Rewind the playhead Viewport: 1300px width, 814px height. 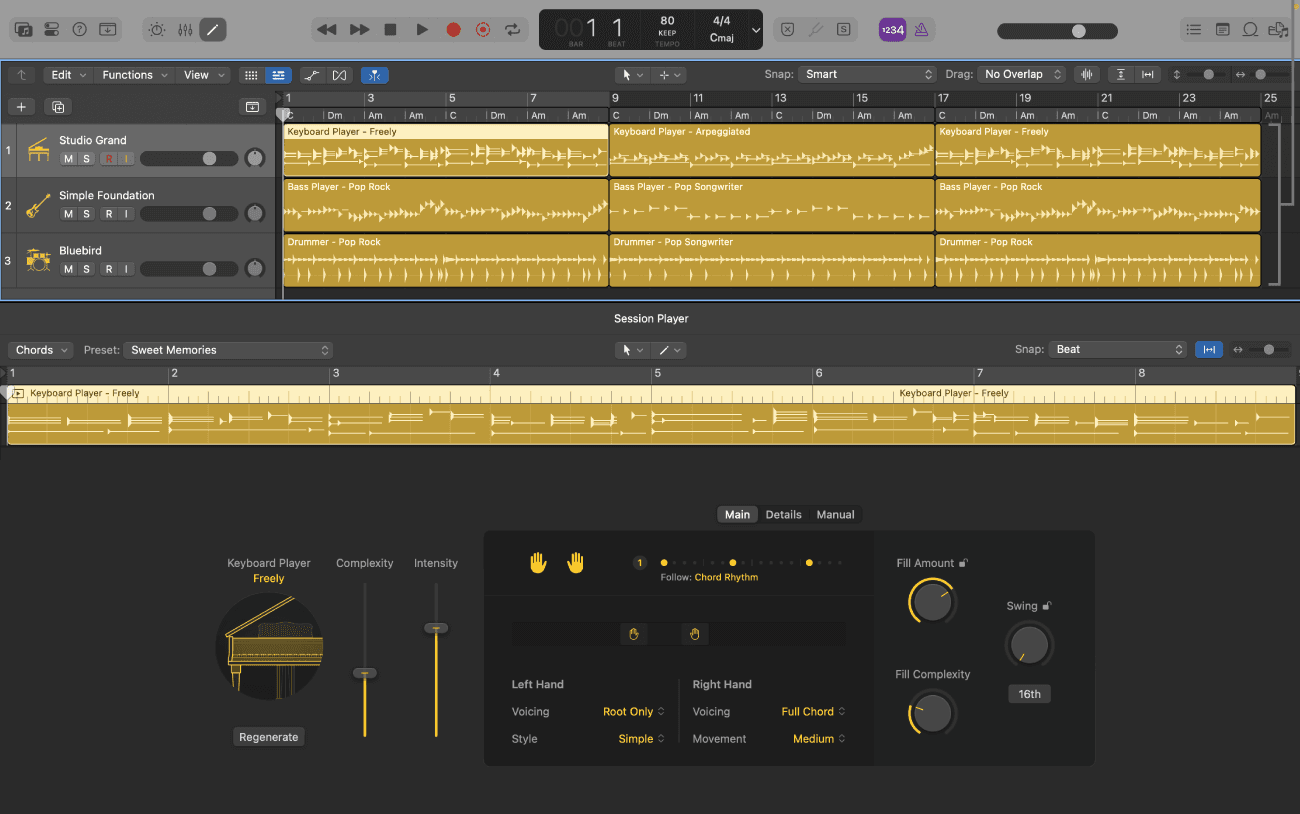[x=326, y=30]
